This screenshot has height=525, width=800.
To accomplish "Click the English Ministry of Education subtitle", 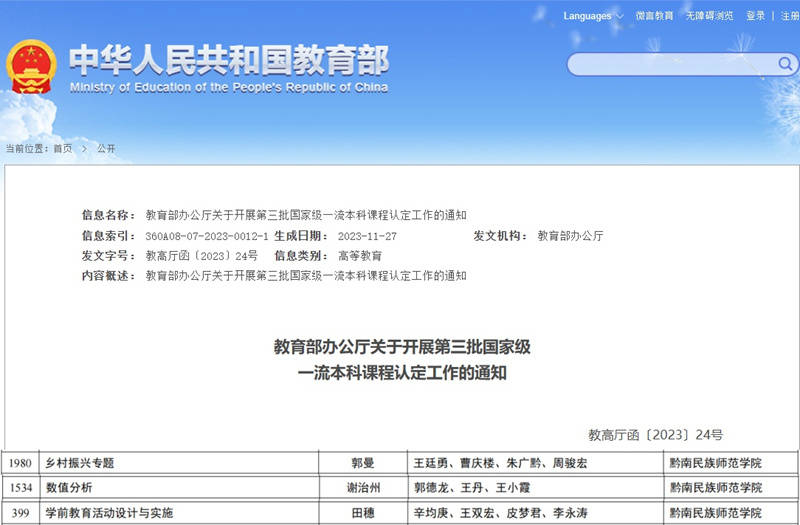I will (228, 87).
